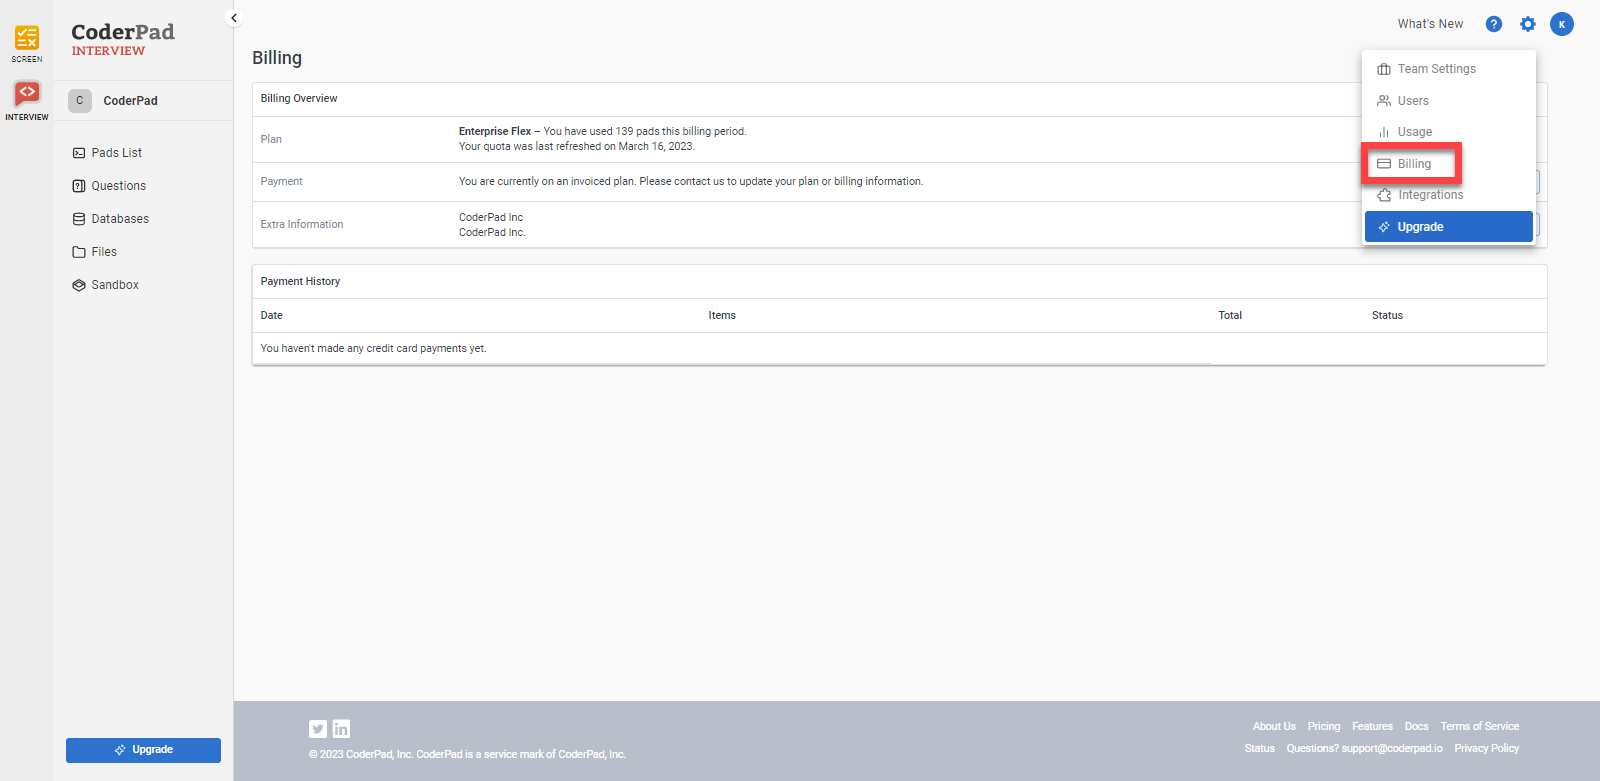Go to Pads List
The width and height of the screenshot is (1600, 781).
click(x=116, y=153)
